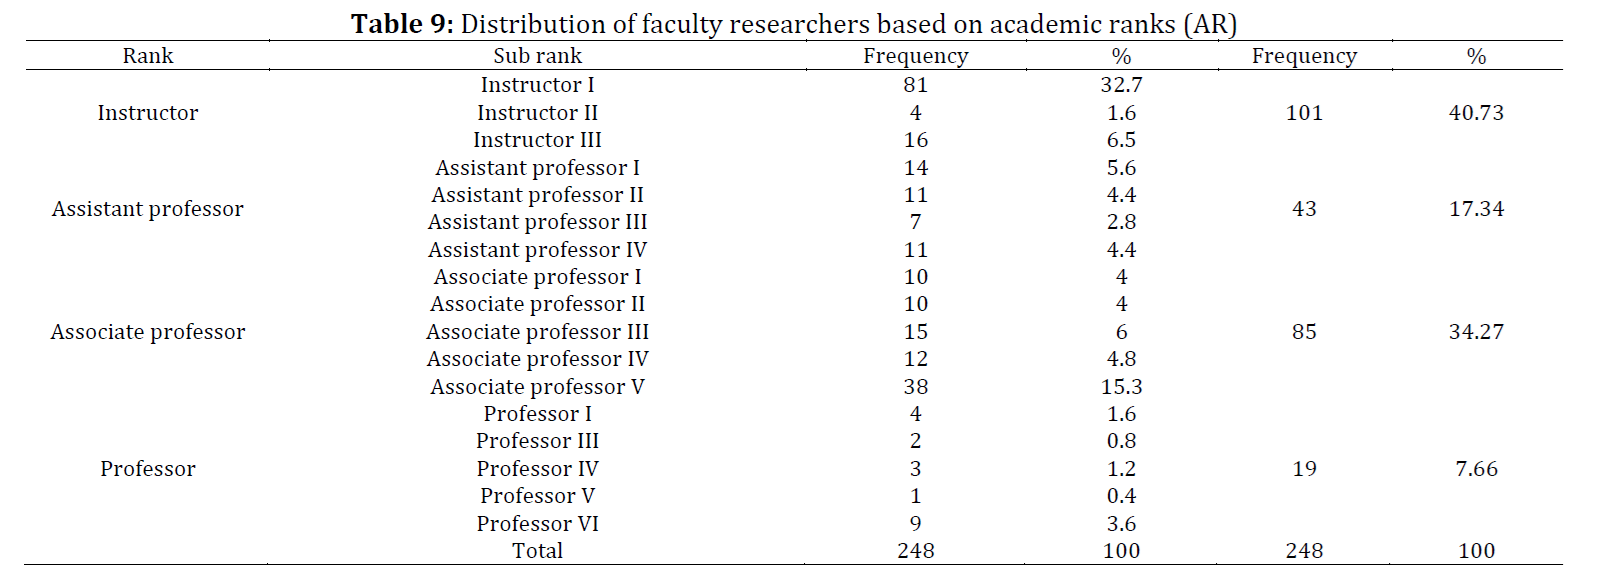Select the Rank column header
This screenshot has width=1608, height=578.
(x=148, y=56)
